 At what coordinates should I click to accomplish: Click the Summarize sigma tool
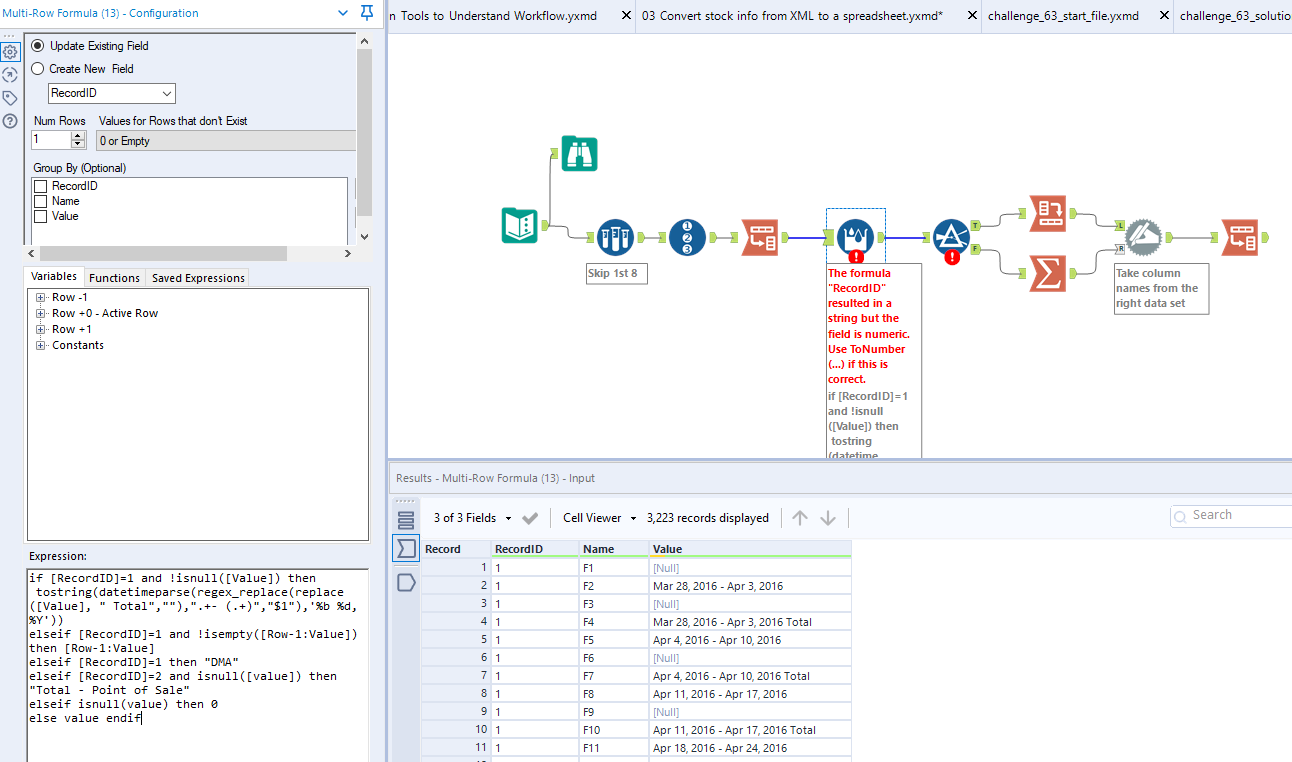[1047, 272]
